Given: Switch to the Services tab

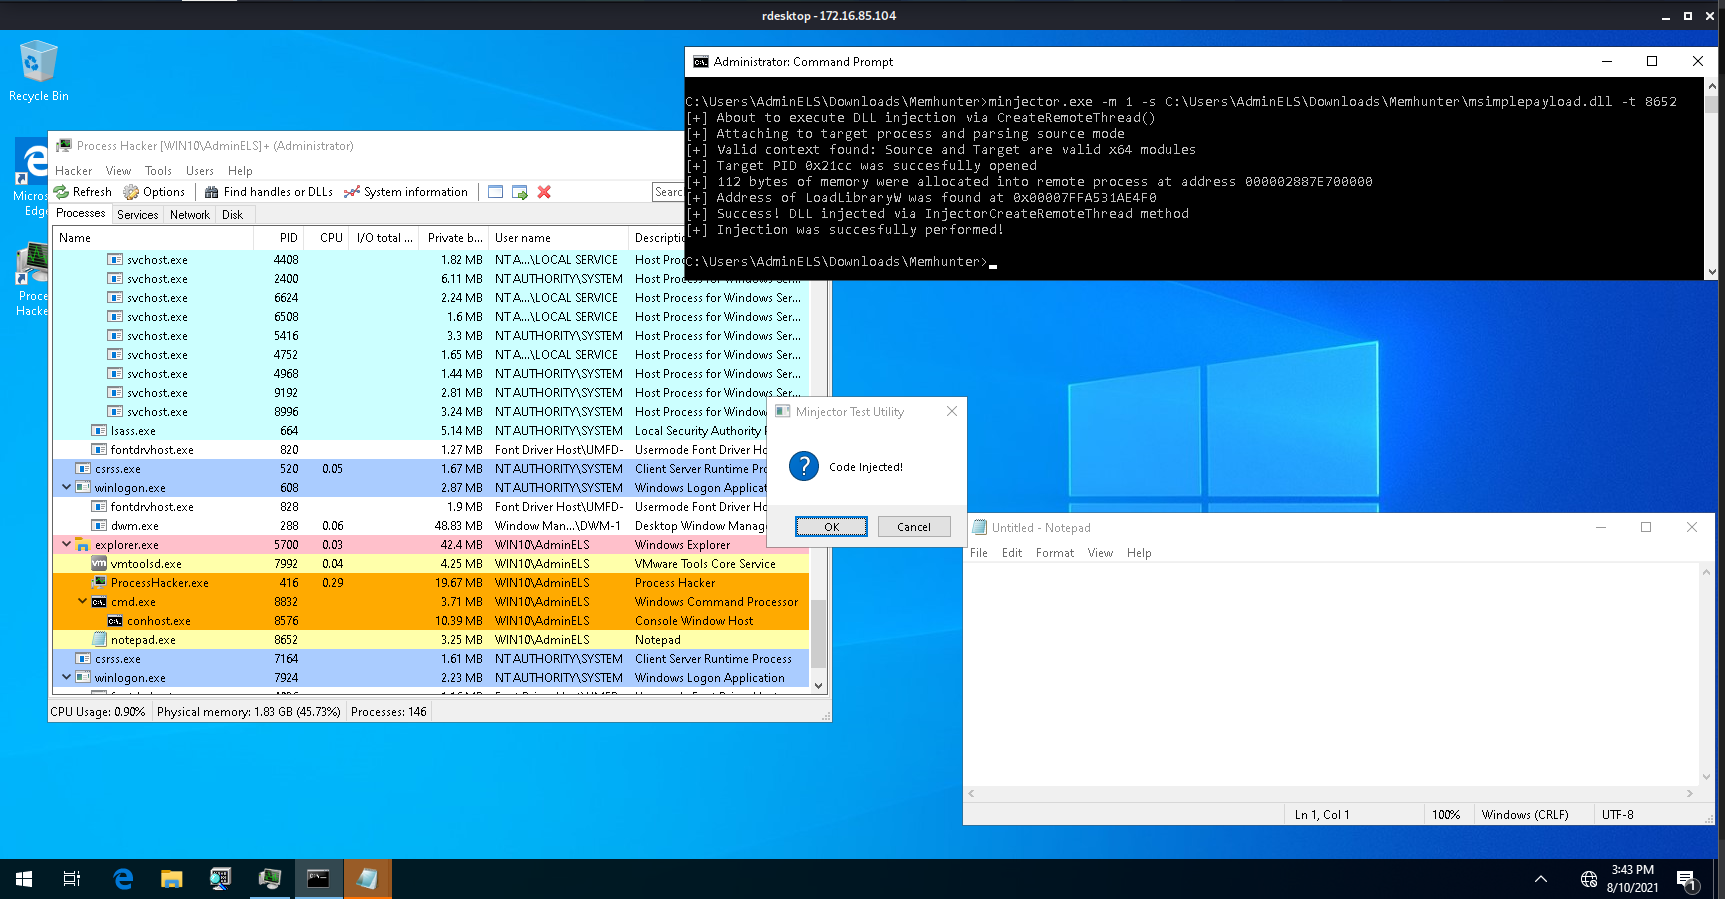Looking at the screenshot, I should (x=138, y=215).
